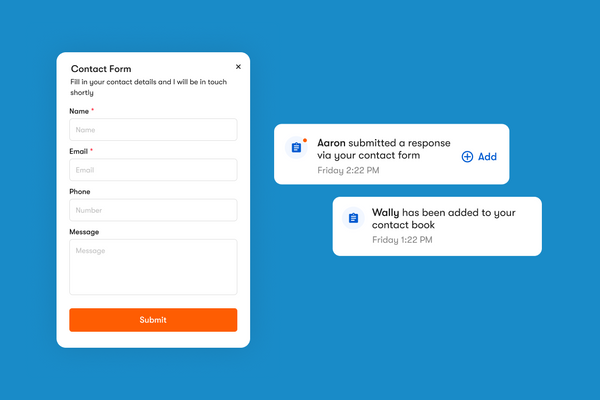Click the 'Friday 1:22 PM' timestamp
The width and height of the screenshot is (600, 400).
402,240
